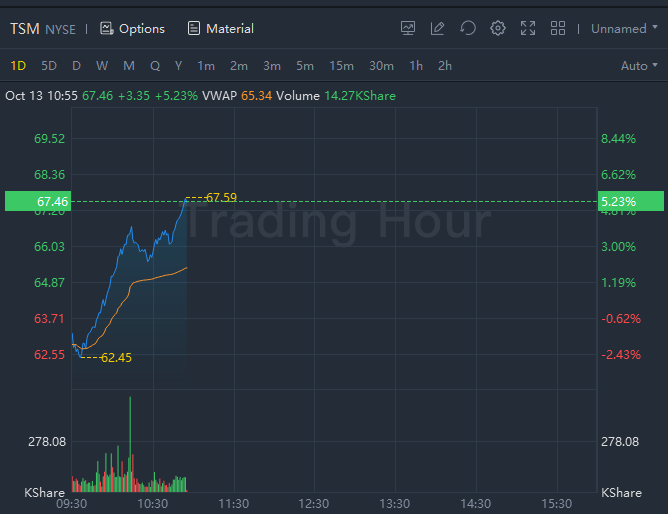Select the 15m interval
The image size is (668, 514).
(341, 66)
